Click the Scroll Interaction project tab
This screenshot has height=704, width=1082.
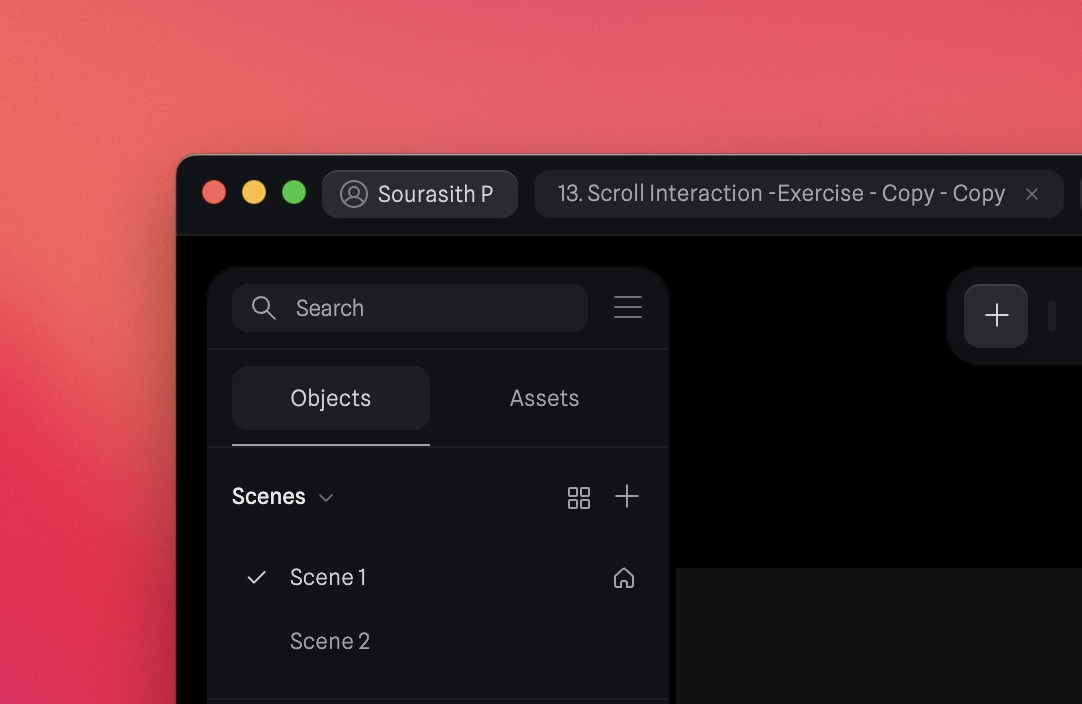click(x=780, y=193)
